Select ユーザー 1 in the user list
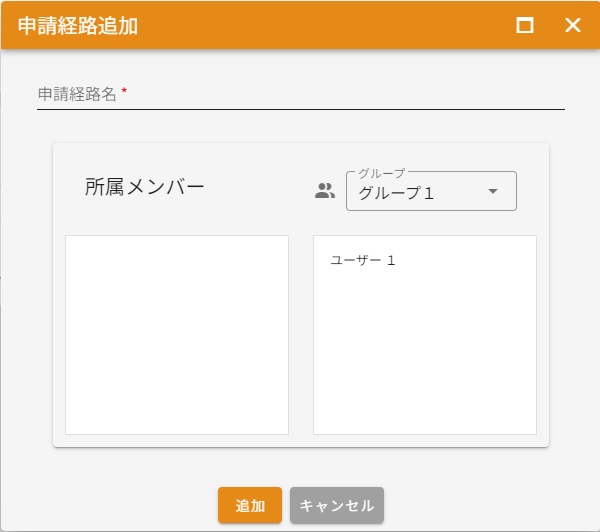The image size is (600, 532). click(363, 260)
